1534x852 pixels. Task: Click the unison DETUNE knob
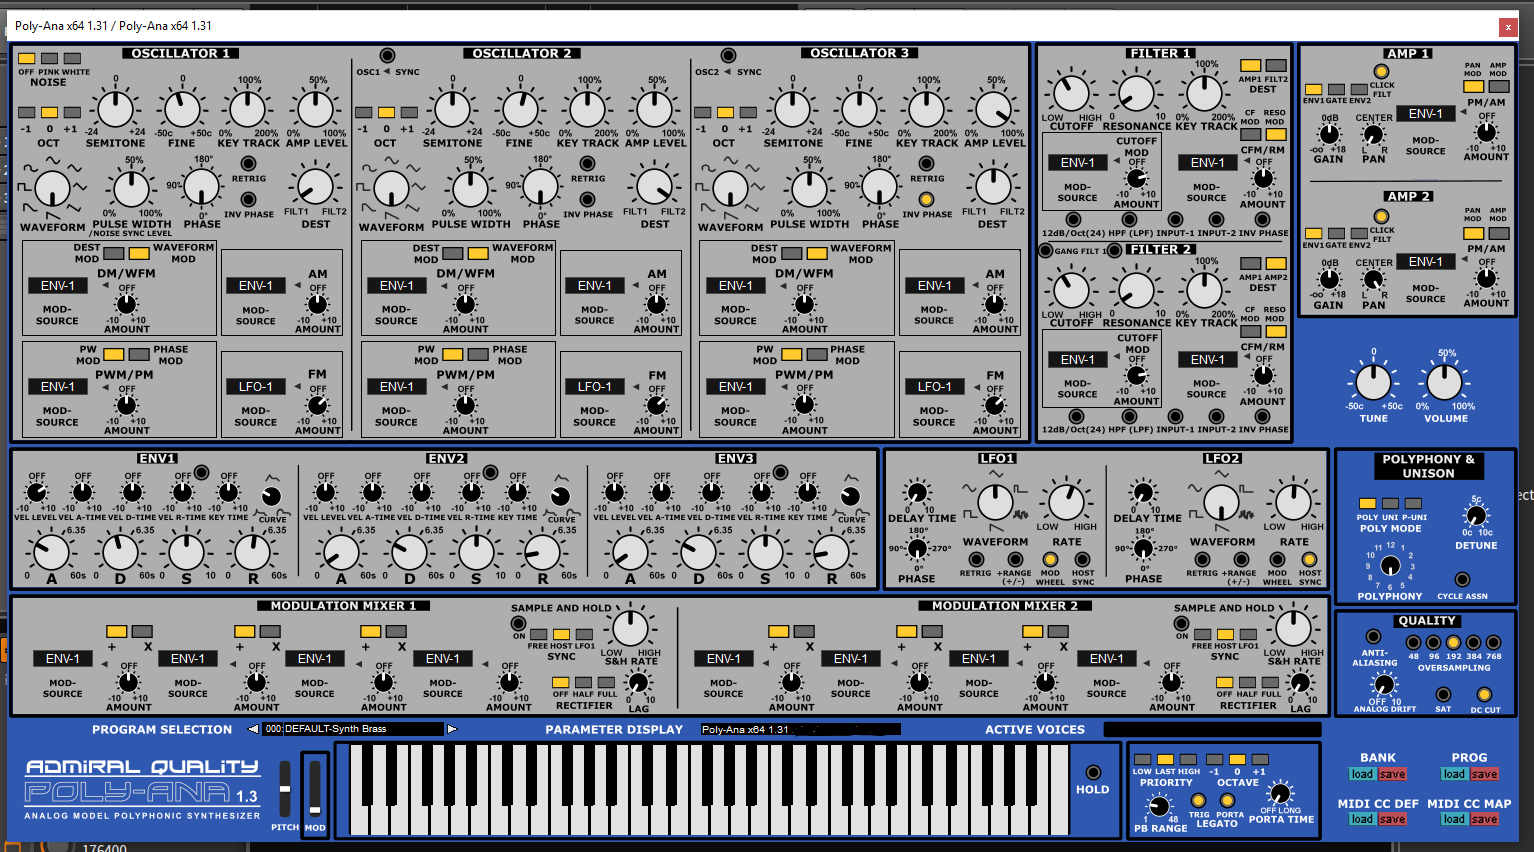pos(1475,516)
